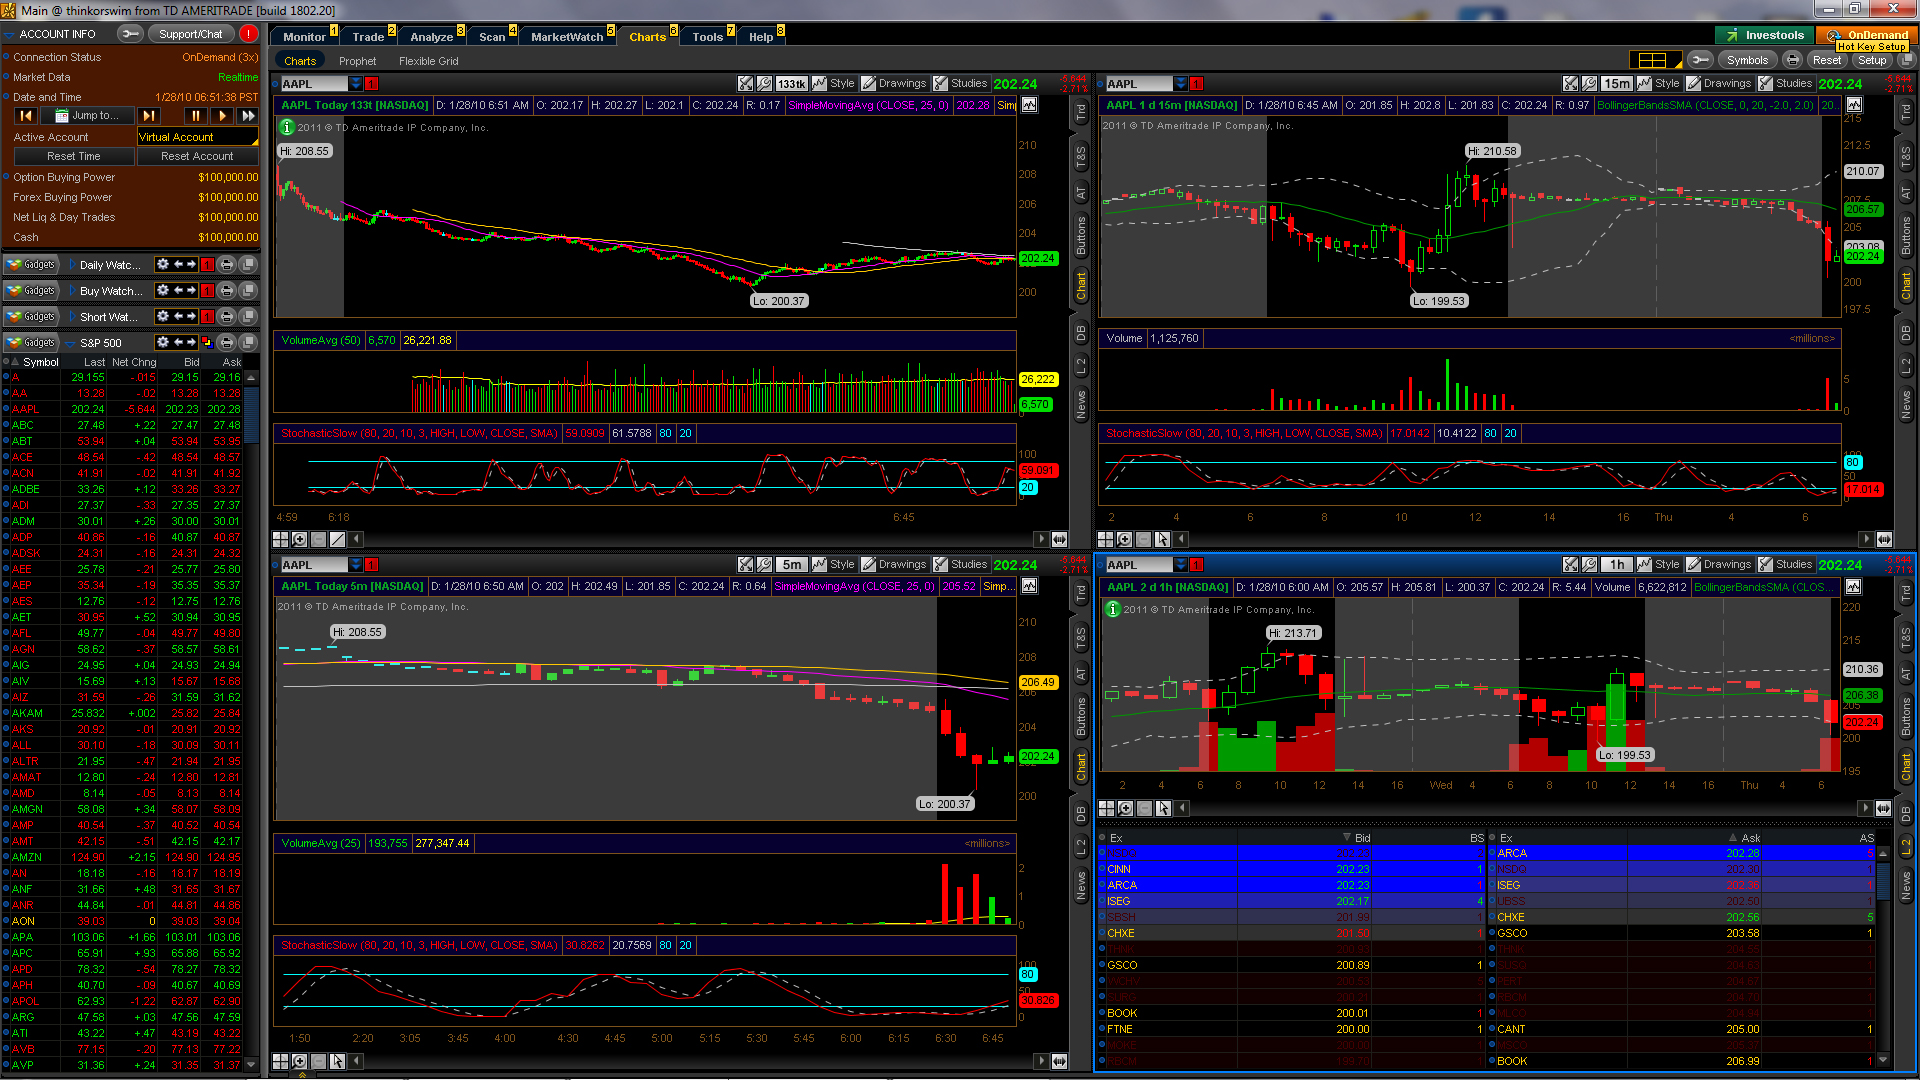Screen dimensions: 1920x1080
Task: Fast forward the OnDemand playback
Action: tap(248, 116)
